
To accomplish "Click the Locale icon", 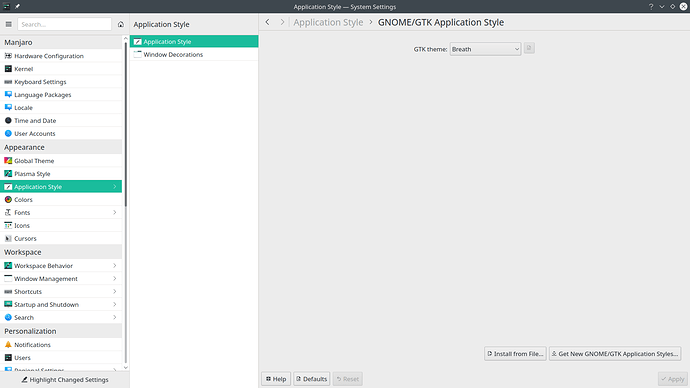I will point(8,107).
